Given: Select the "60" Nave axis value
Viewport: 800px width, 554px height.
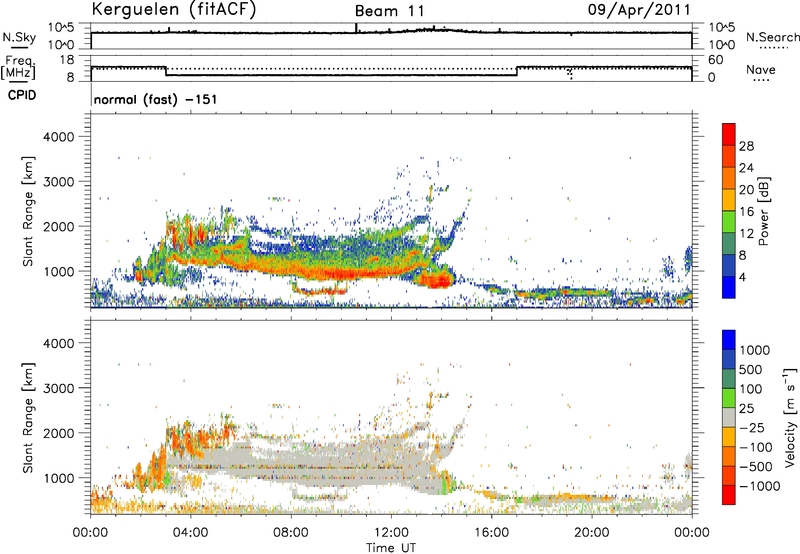Looking at the screenshot, I should 716,60.
